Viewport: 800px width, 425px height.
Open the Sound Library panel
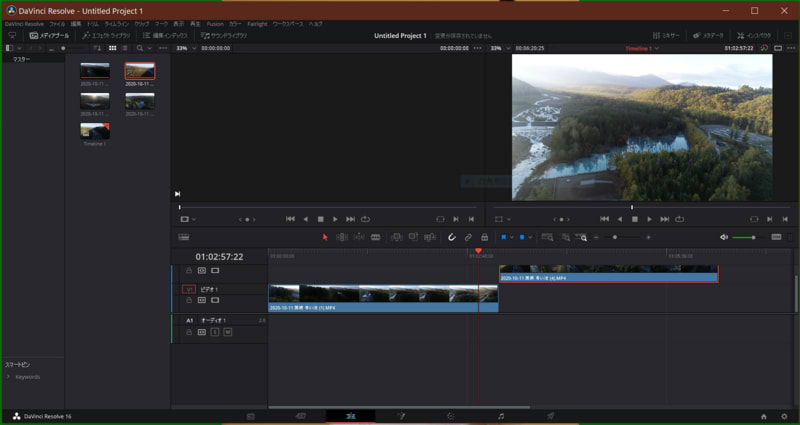coord(223,36)
